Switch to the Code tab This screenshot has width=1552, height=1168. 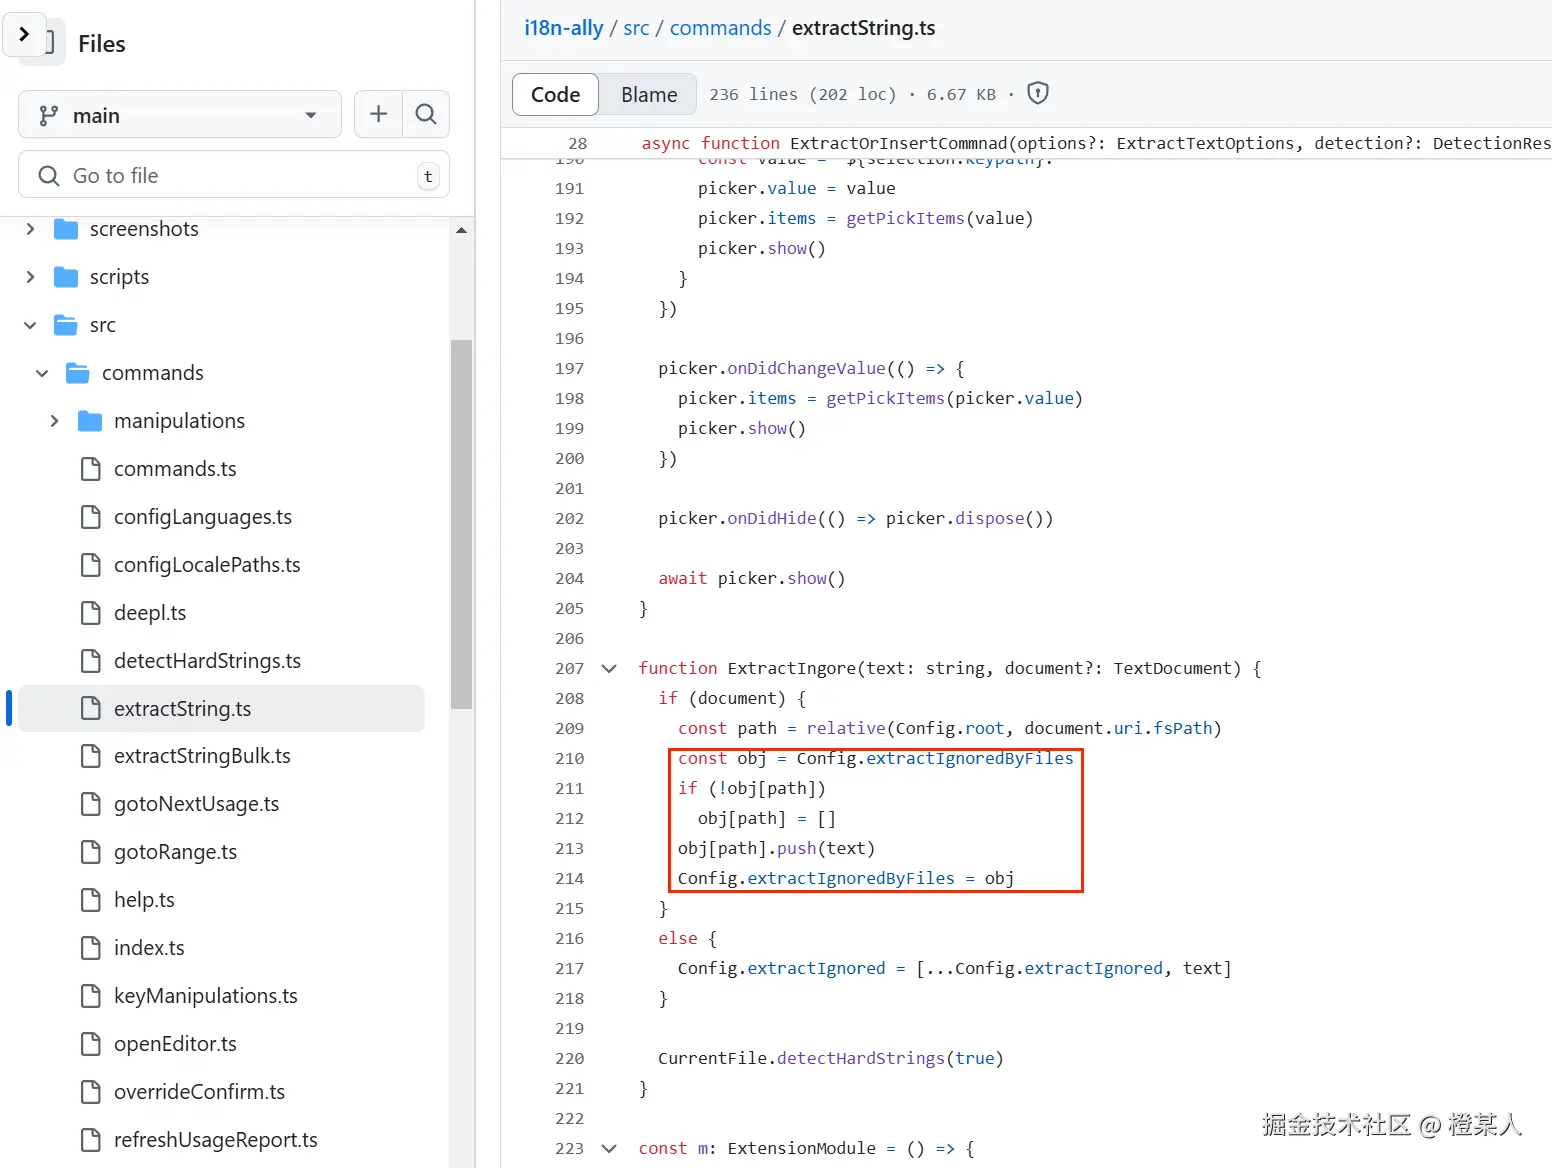coord(555,94)
